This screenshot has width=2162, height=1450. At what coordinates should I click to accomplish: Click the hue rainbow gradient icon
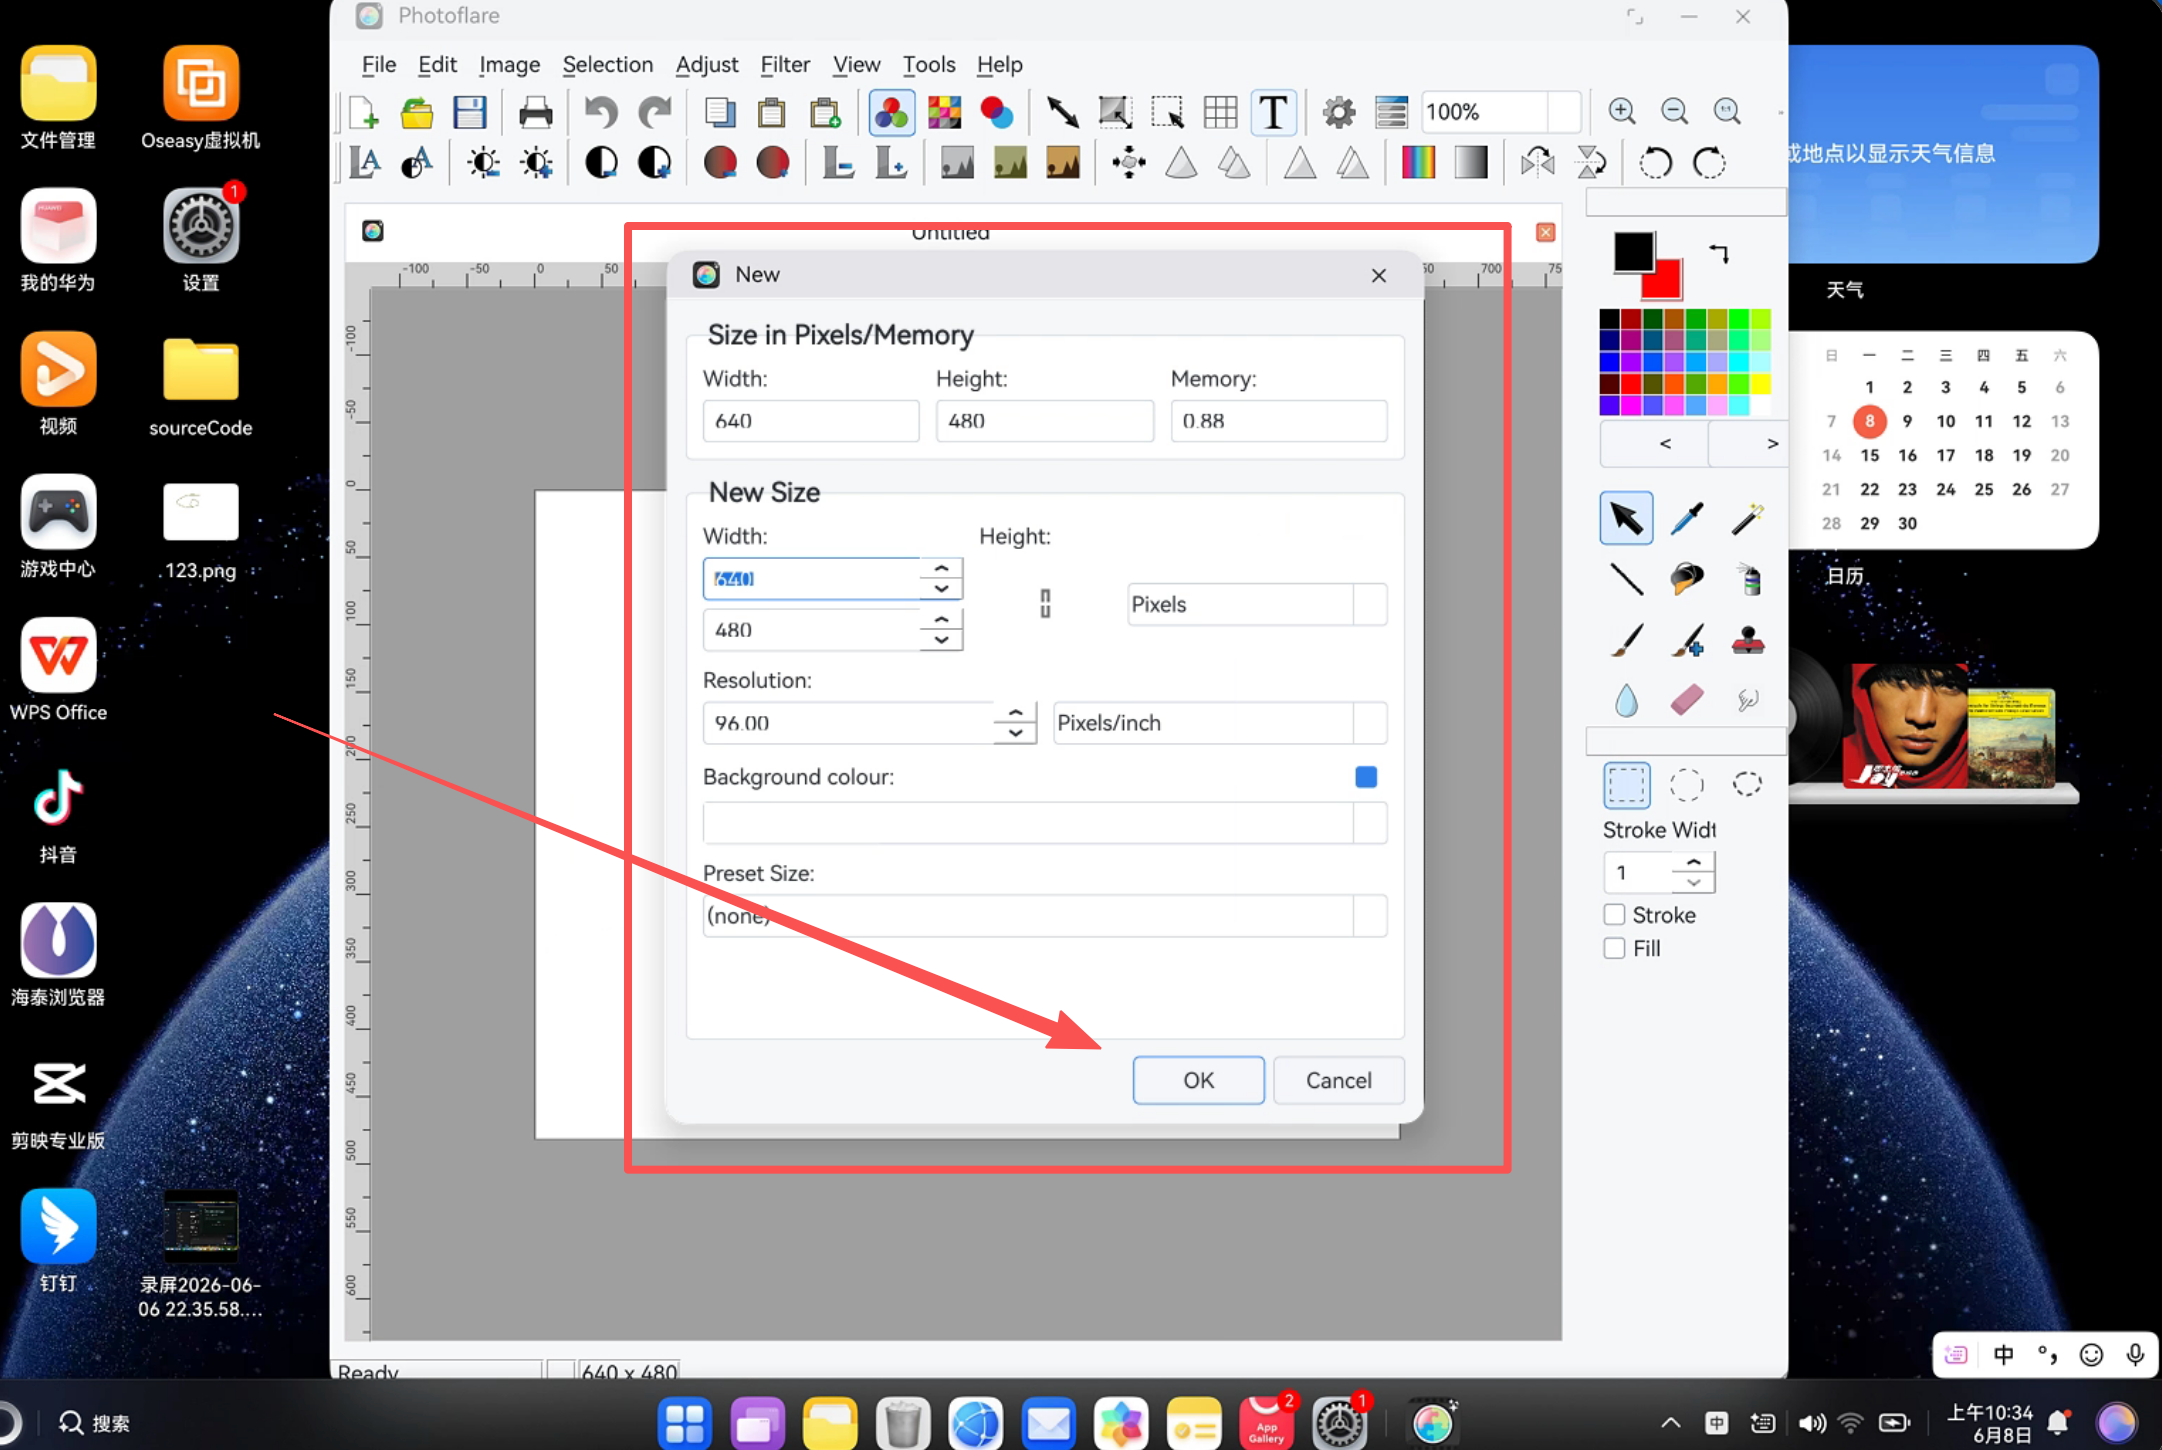1418,162
